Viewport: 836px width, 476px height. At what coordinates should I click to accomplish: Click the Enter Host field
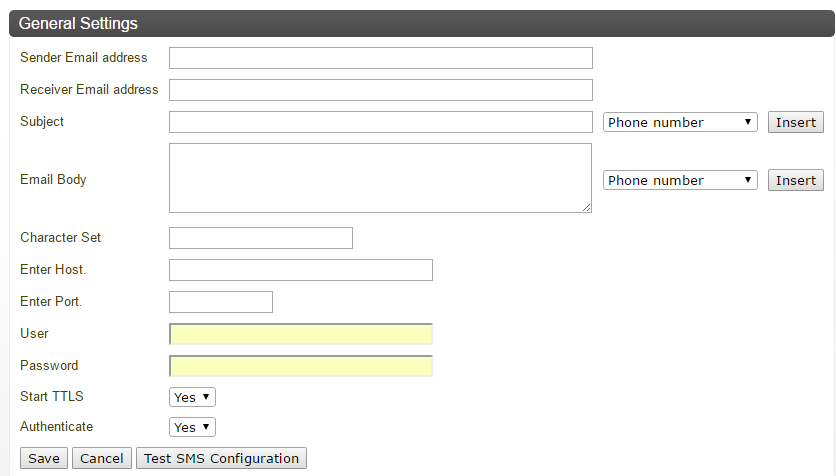pyautogui.click(x=300, y=270)
